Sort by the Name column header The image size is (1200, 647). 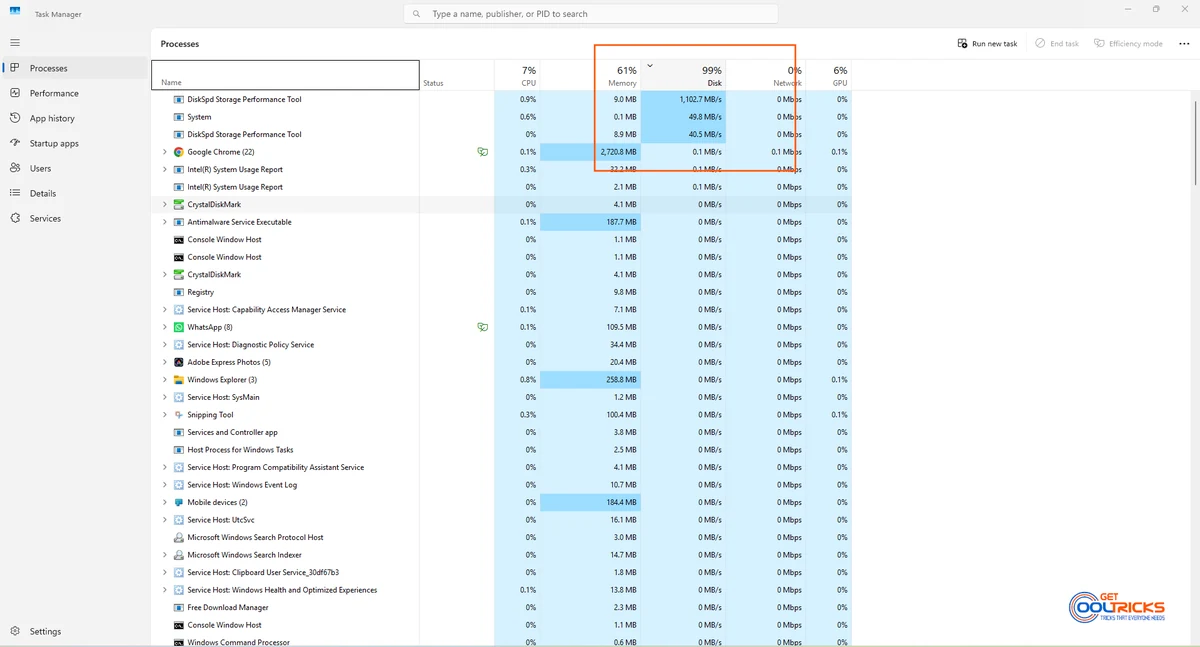(285, 75)
